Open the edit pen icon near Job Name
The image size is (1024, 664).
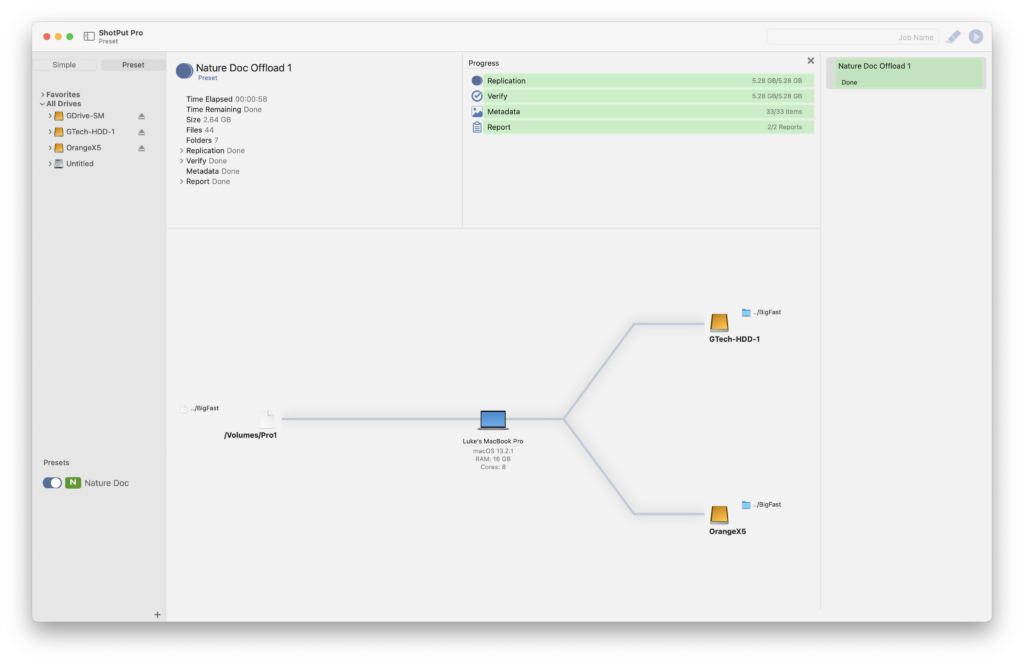(x=953, y=36)
